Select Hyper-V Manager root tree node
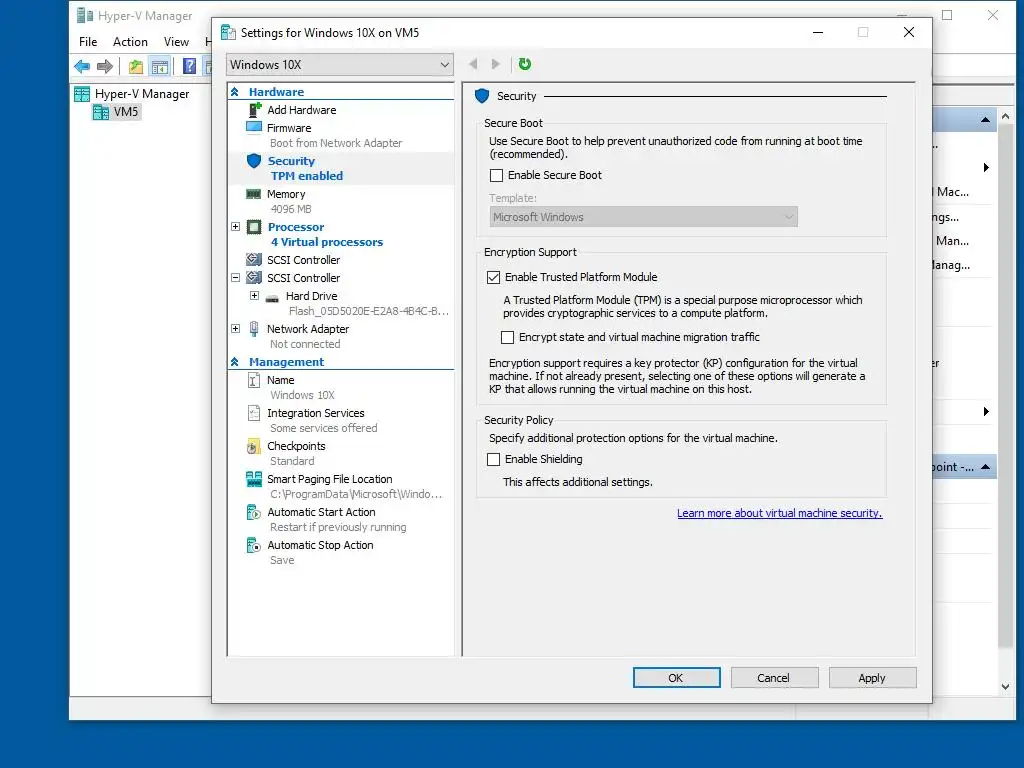1024x768 pixels. pos(142,94)
